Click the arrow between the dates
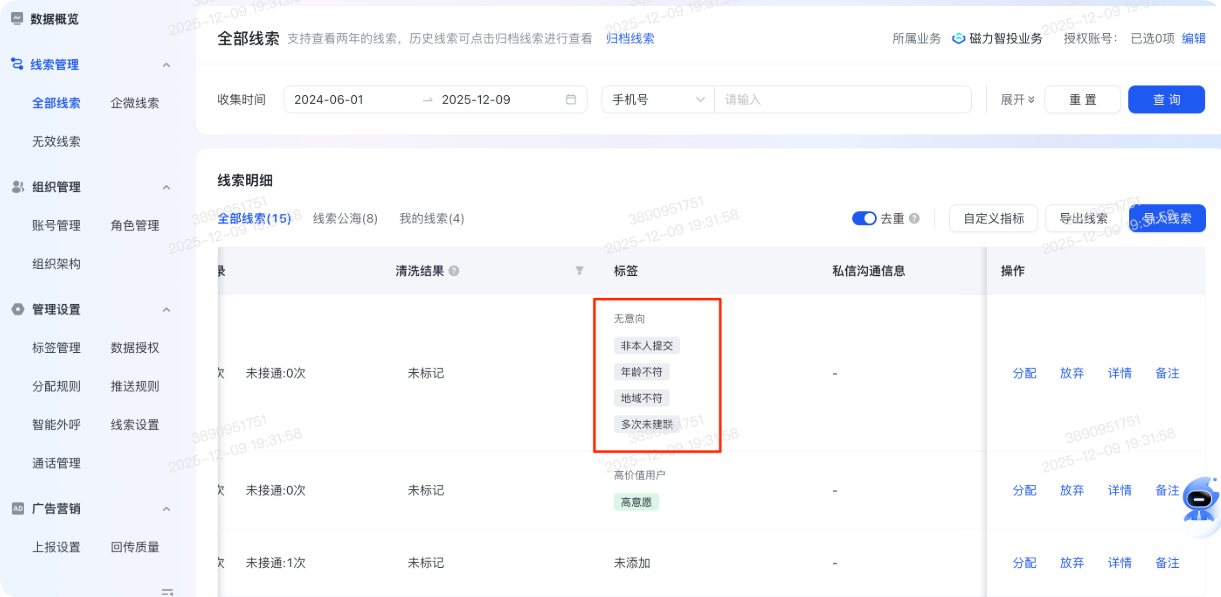1221x597 pixels. 427,100
